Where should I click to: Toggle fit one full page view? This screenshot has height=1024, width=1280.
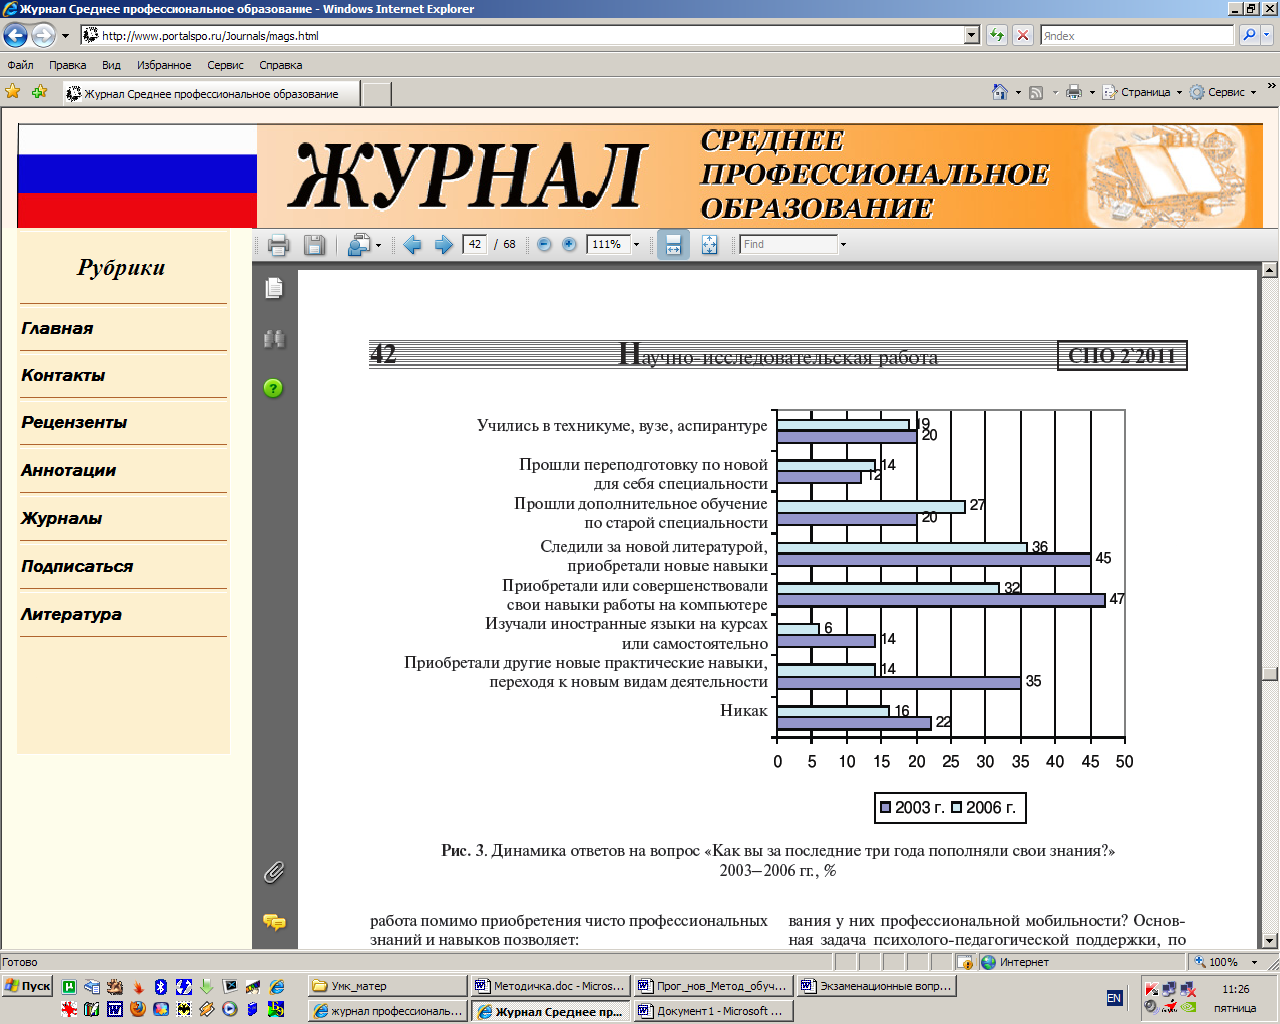tap(709, 245)
